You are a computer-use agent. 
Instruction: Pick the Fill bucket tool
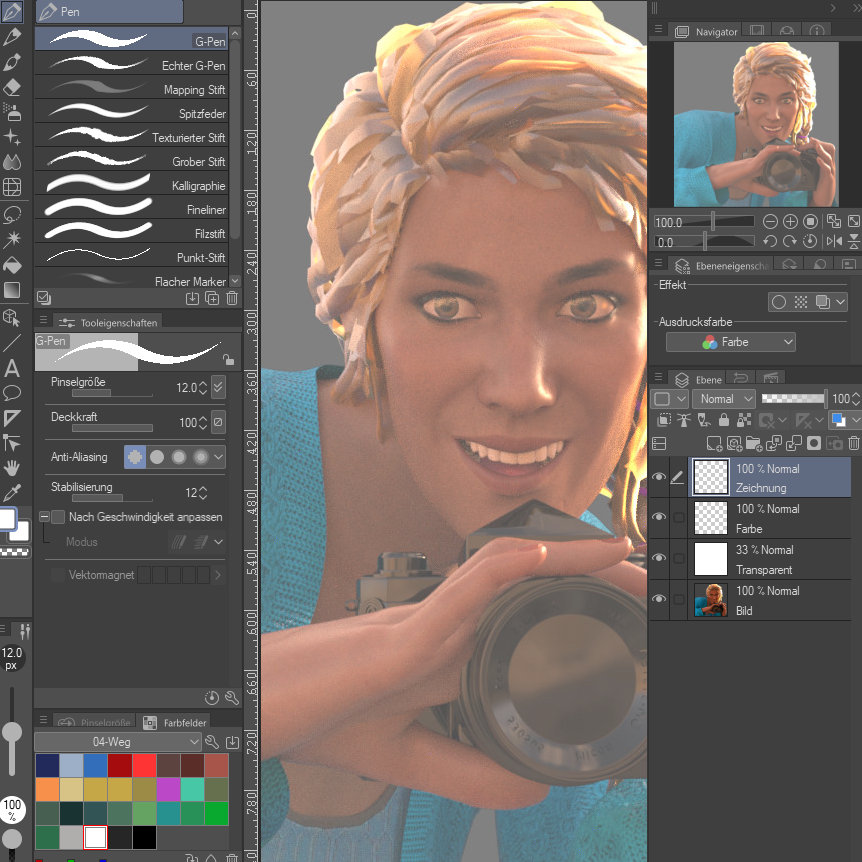[x=12, y=265]
